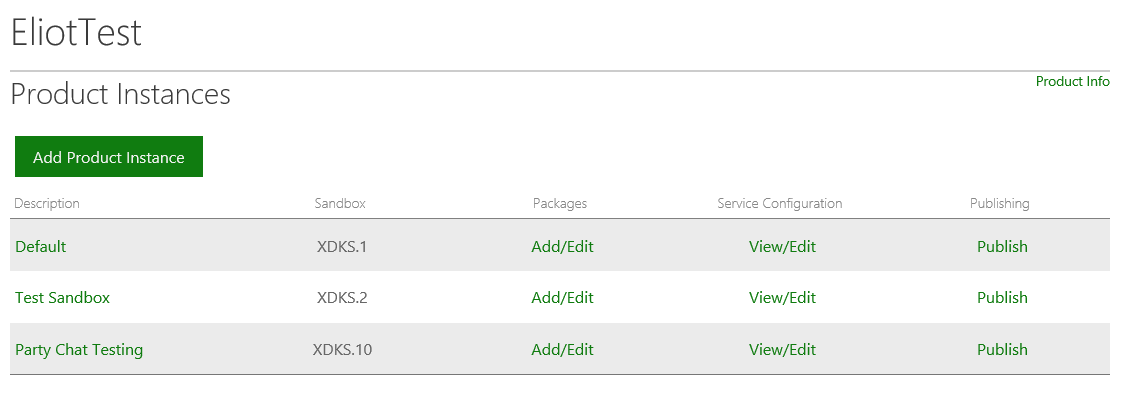Open the Default product instance
The height and width of the screenshot is (394, 1129).
(x=40, y=246)
